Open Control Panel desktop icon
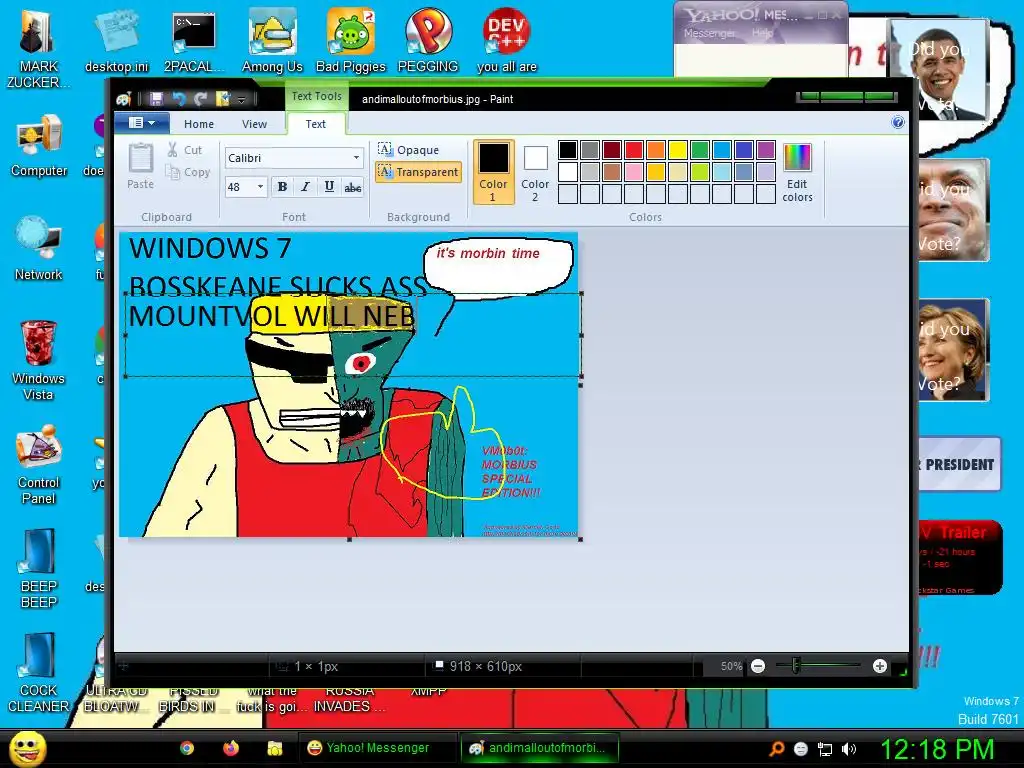This screenshot has height=768, width=1024. coord(38,464)
